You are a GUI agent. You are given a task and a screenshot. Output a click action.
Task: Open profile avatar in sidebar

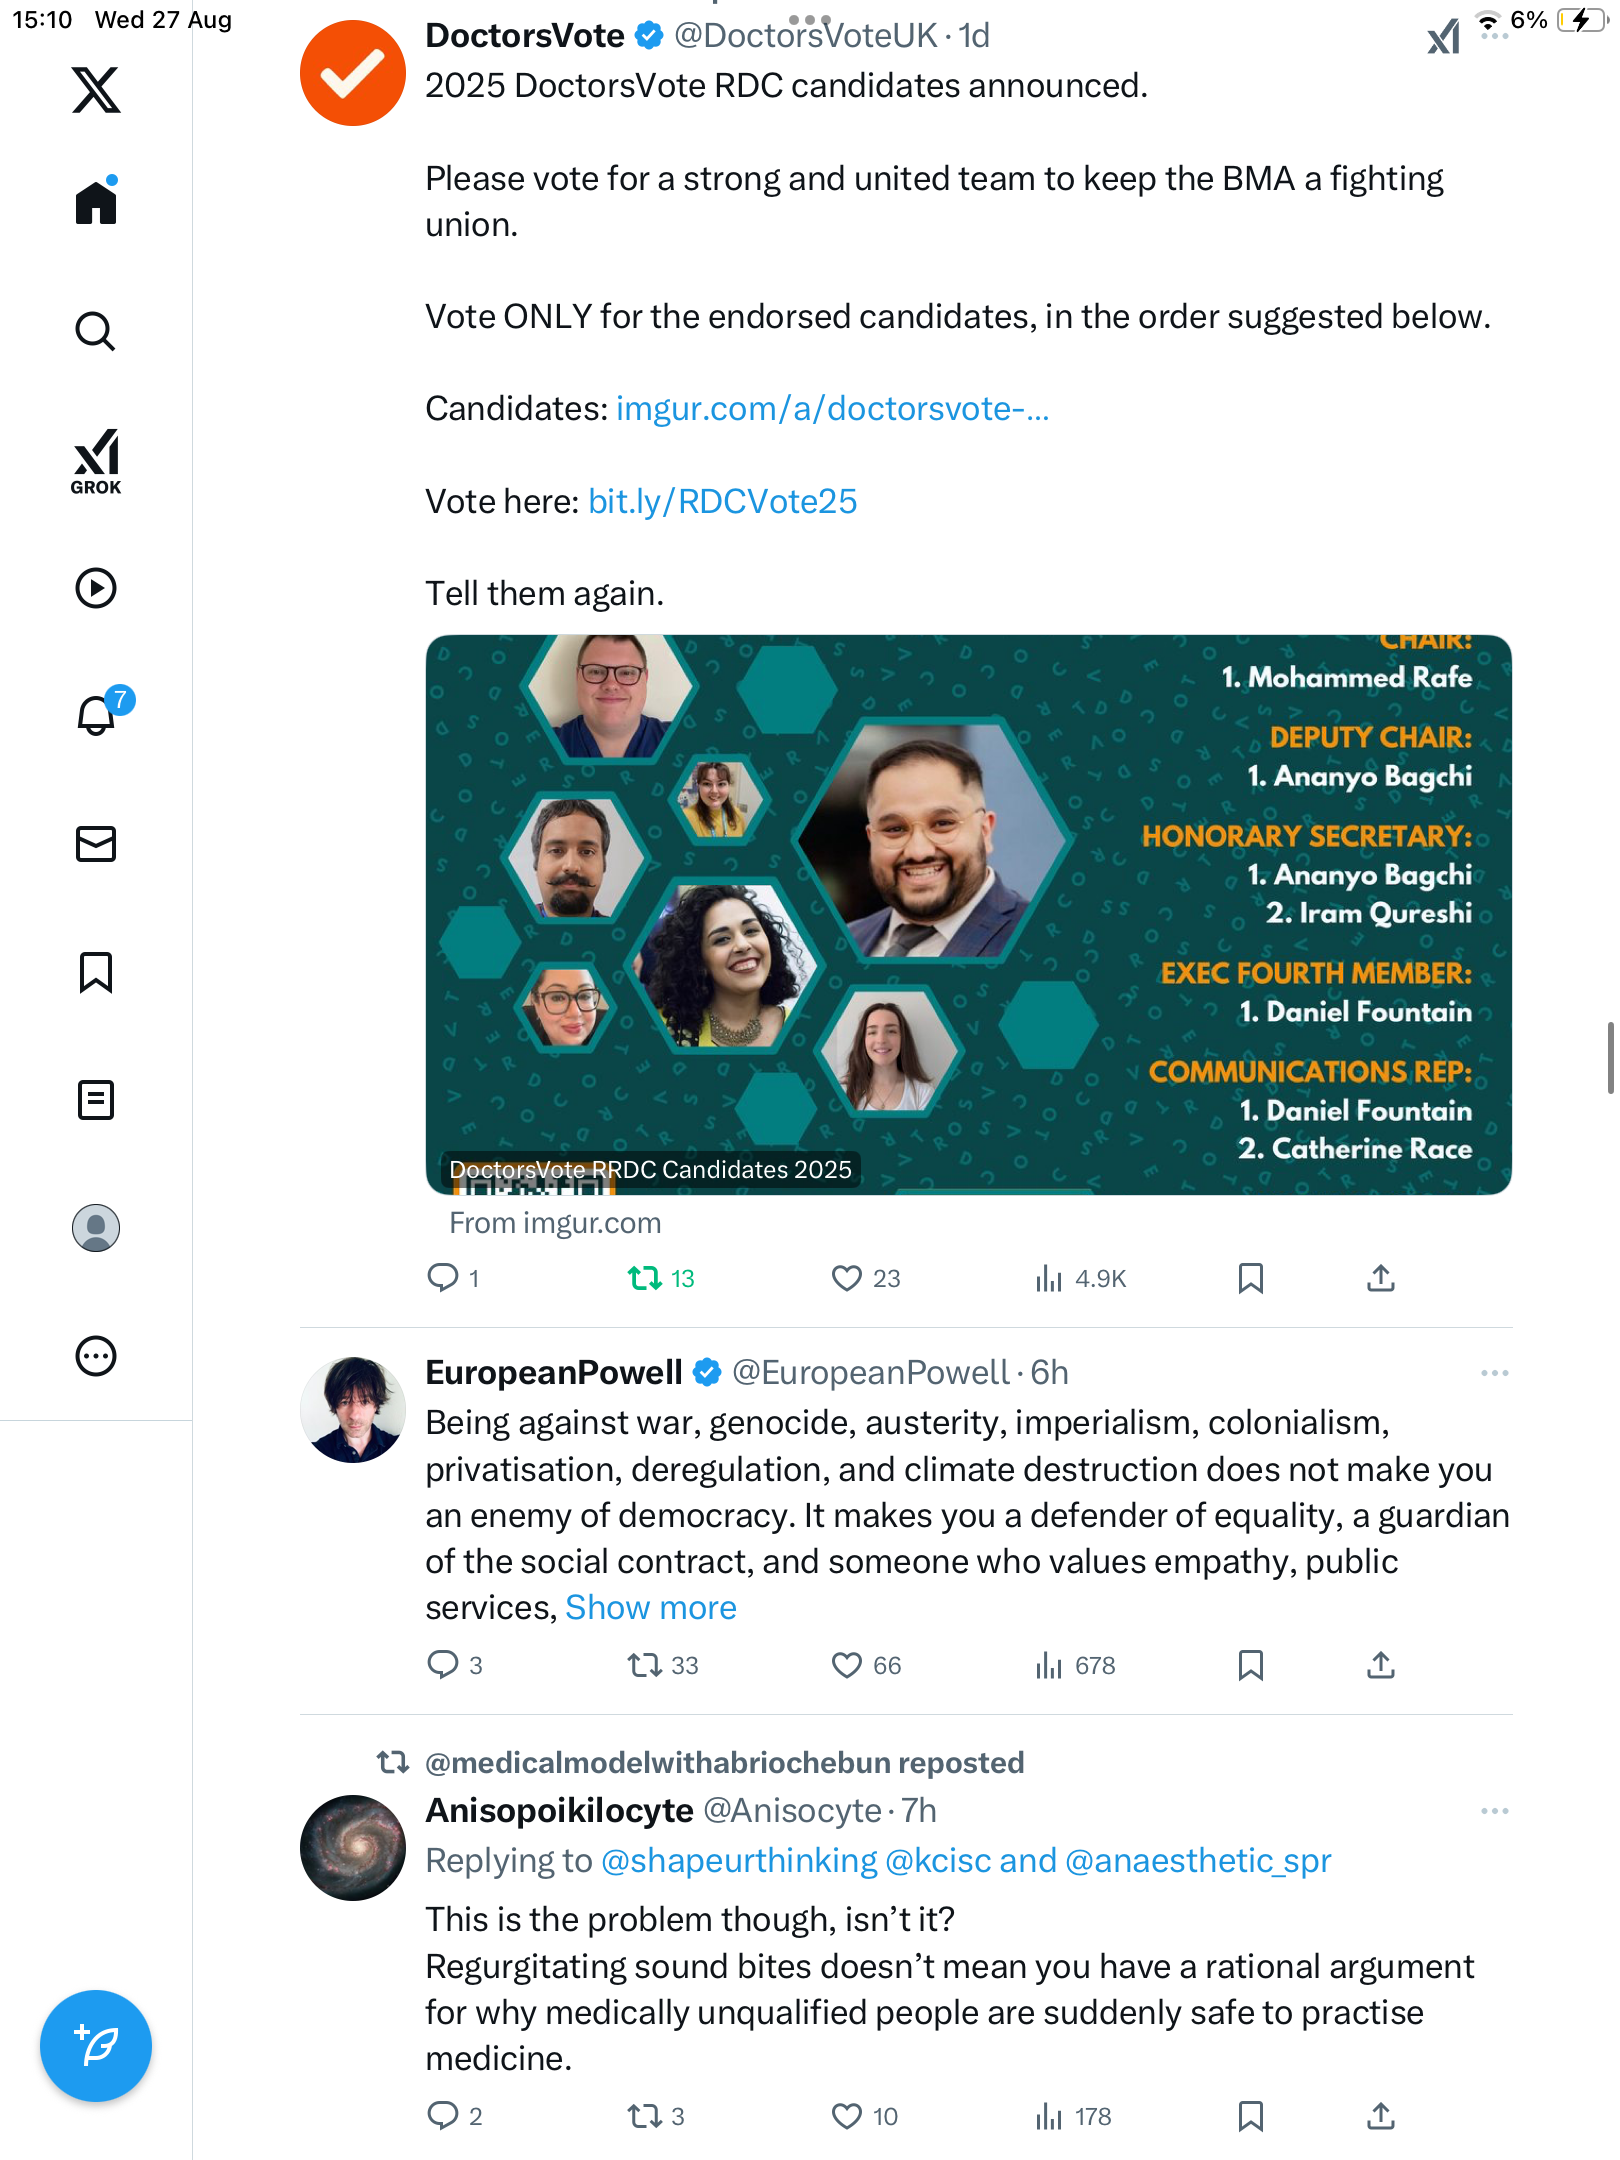[96, 1228]
